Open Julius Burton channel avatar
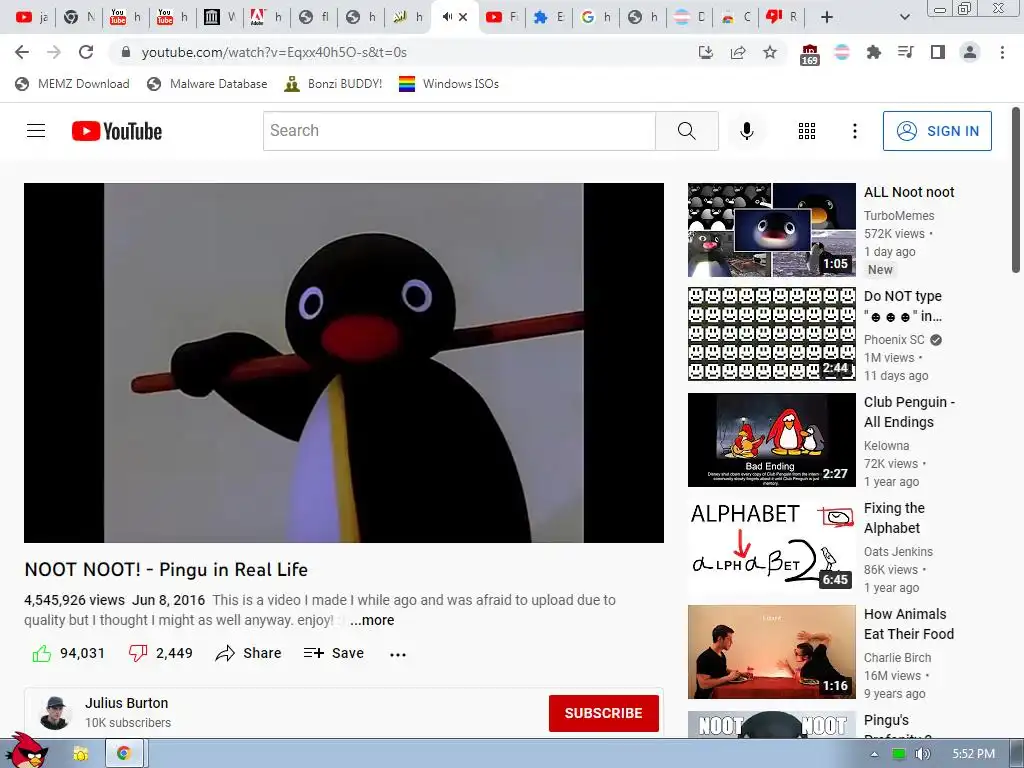Screen dimensions: 1024x768 tap(55, 712)
